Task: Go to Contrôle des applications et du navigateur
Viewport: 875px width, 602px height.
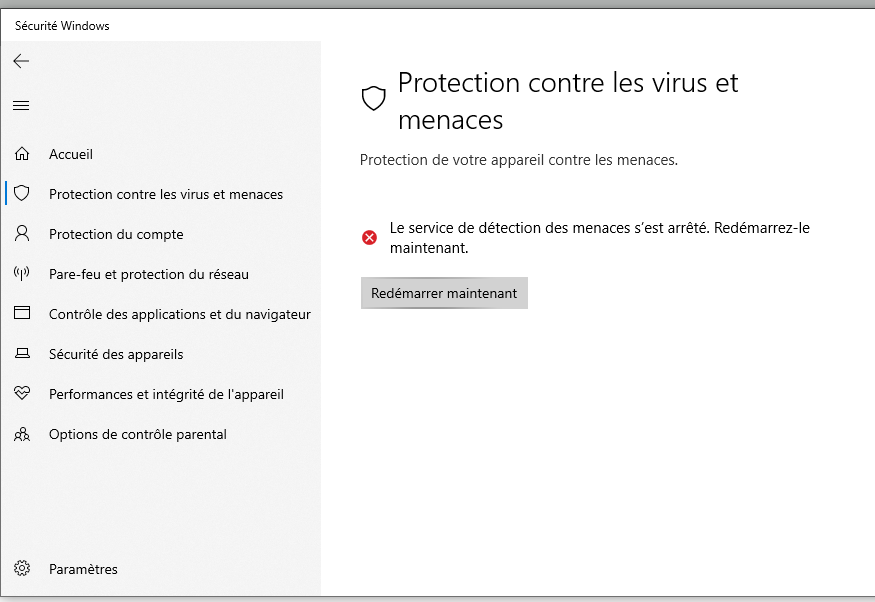Action: pos(180,314)
